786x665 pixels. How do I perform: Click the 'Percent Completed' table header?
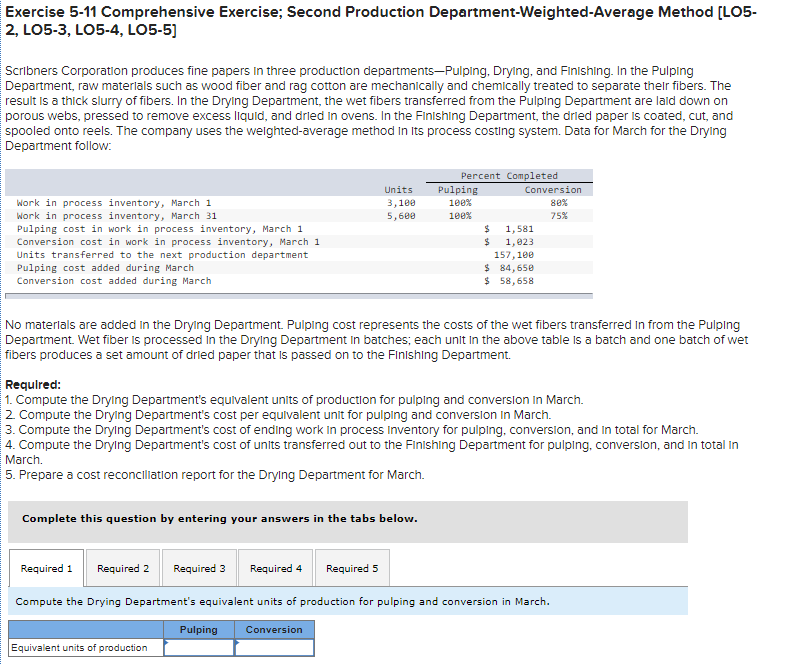(509, 176)
